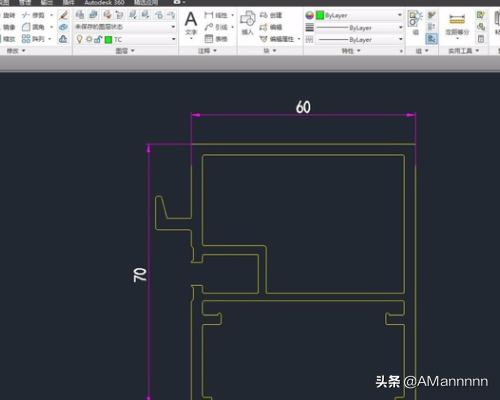This screenshot has width=500, height=400.
Task: Toggle the TC layer freeze sun icon
Action: pyautogui.click(x=89, y=39)
